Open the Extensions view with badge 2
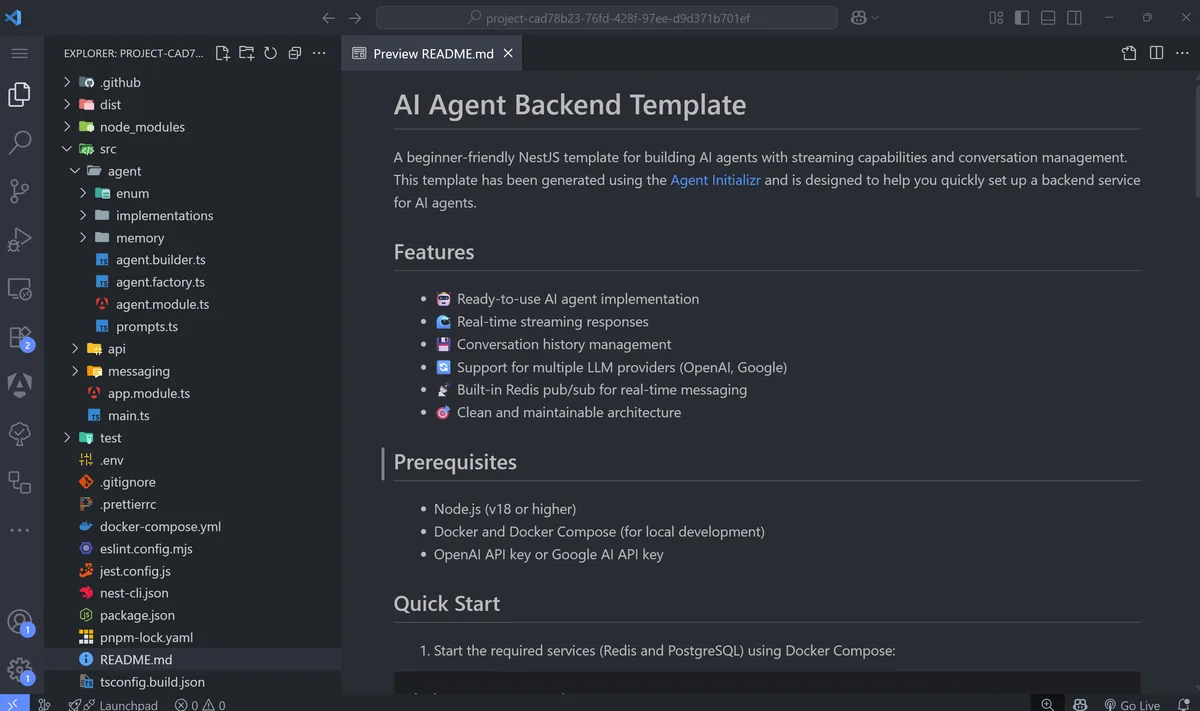This screenshot has height=711, width=1200. tap(20, 337)
